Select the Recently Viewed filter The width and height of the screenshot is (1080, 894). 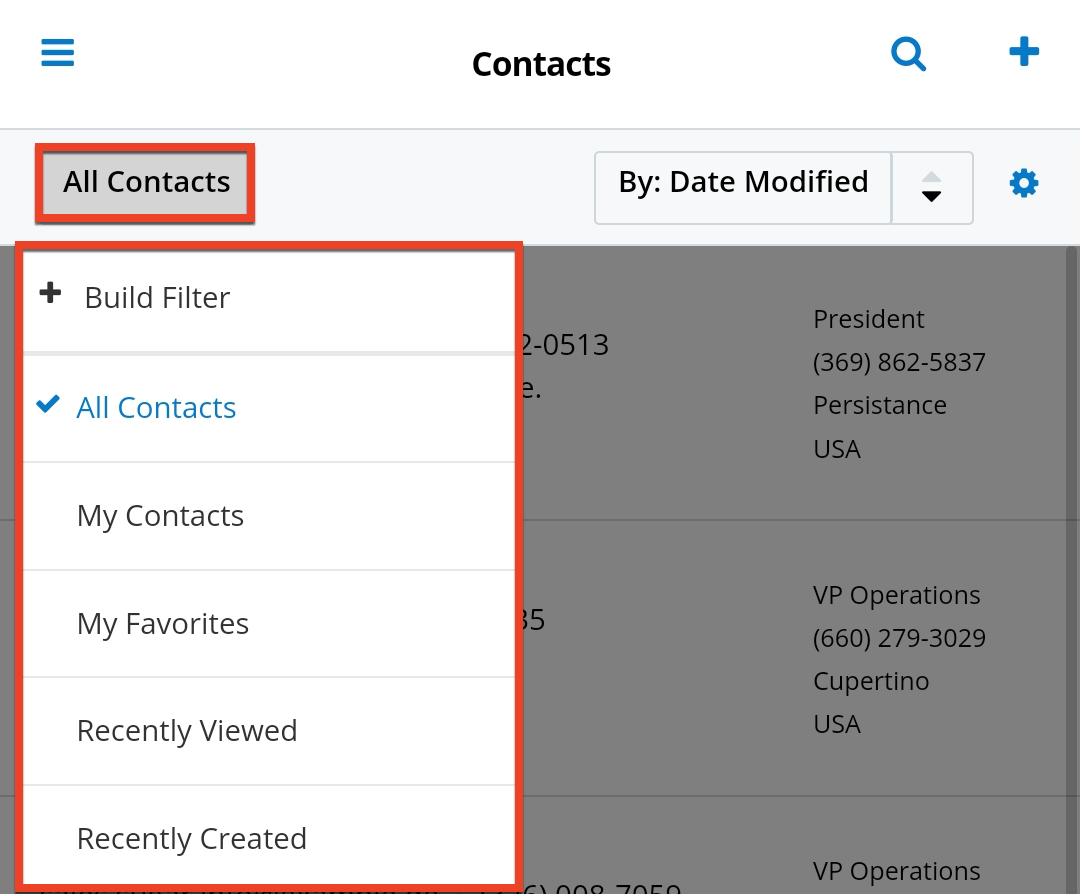[187, 731]
